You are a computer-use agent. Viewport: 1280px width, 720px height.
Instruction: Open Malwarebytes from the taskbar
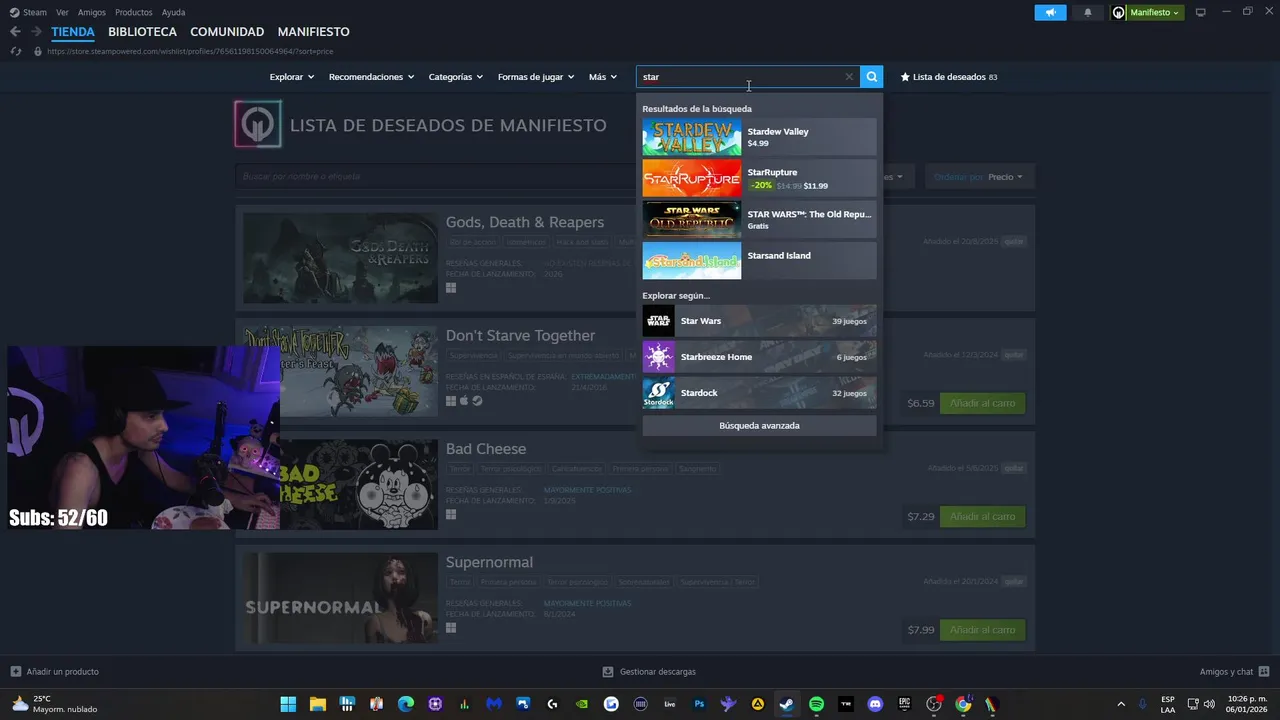[x=494, y=704]
